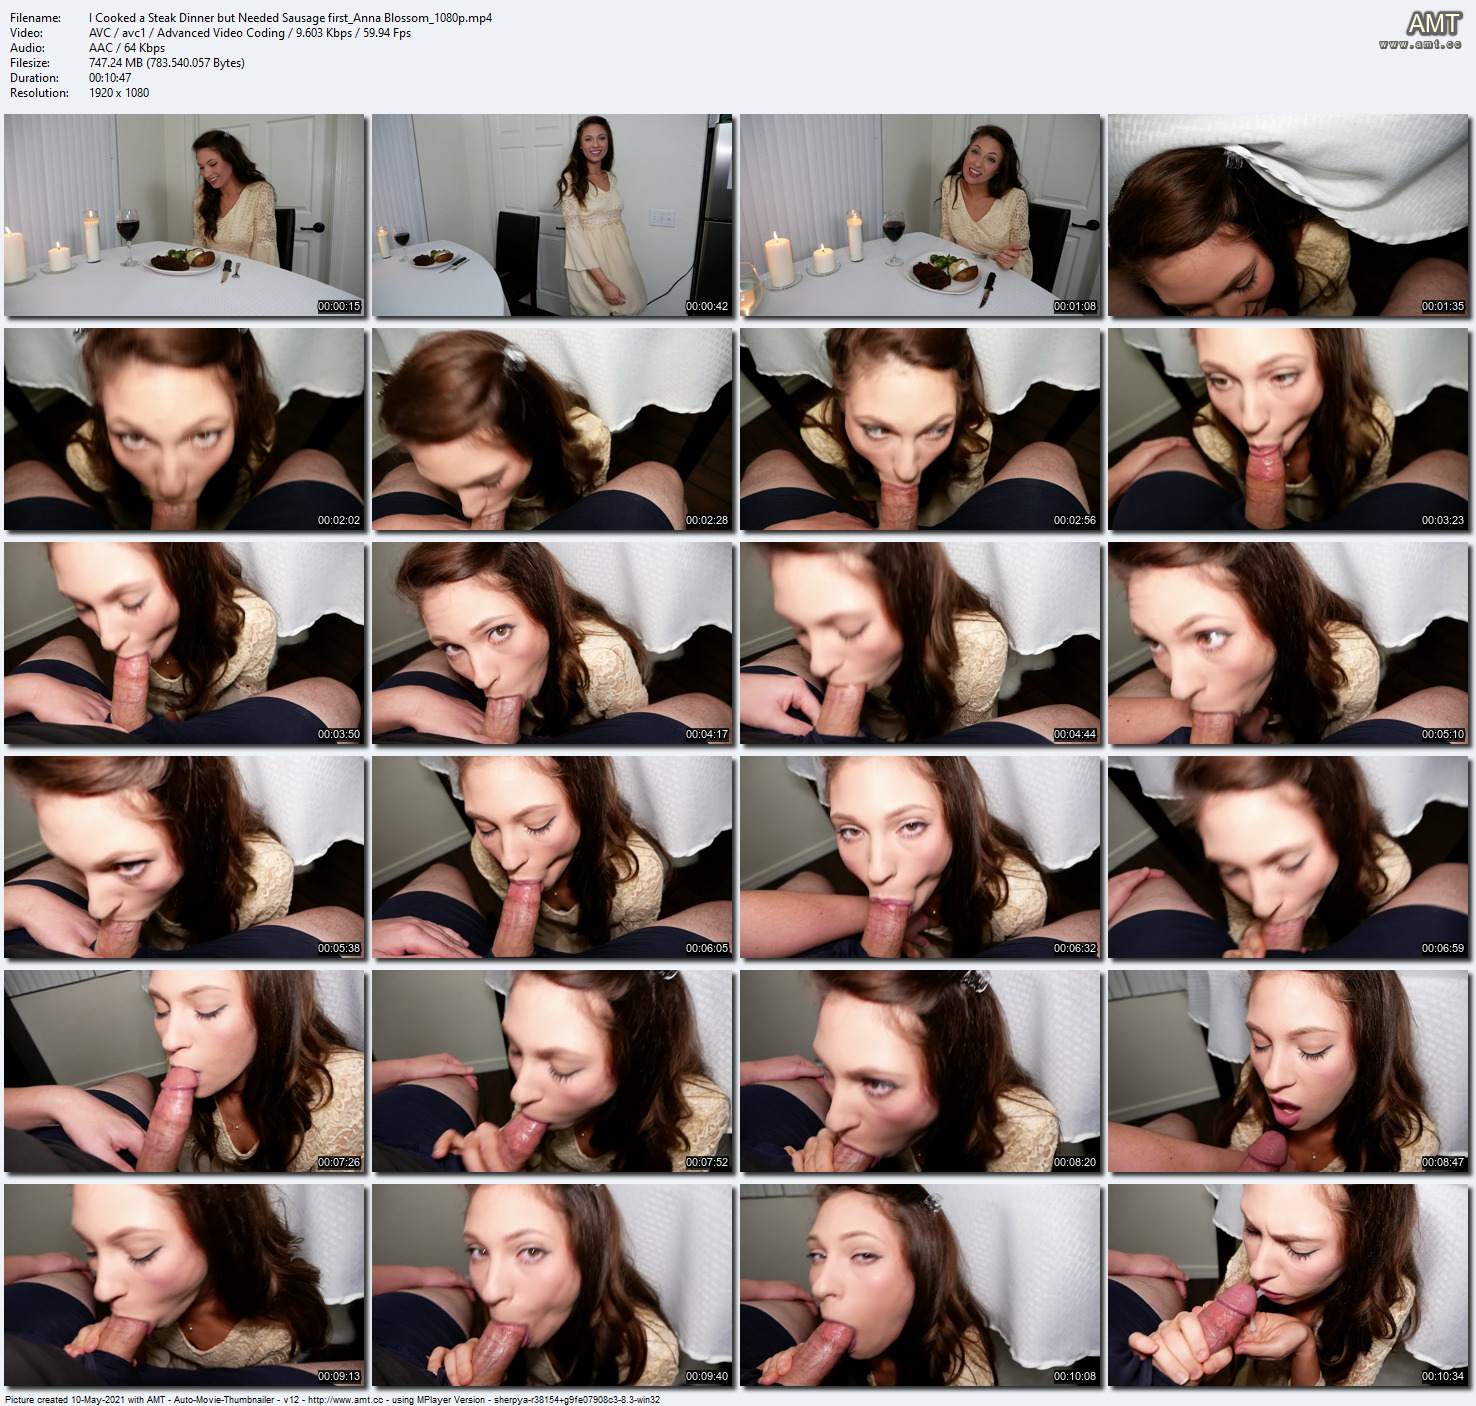The image size is (1476, 1406).
Task: Open the thumbnail stamped 00:01:08
Action: (920, 215)
